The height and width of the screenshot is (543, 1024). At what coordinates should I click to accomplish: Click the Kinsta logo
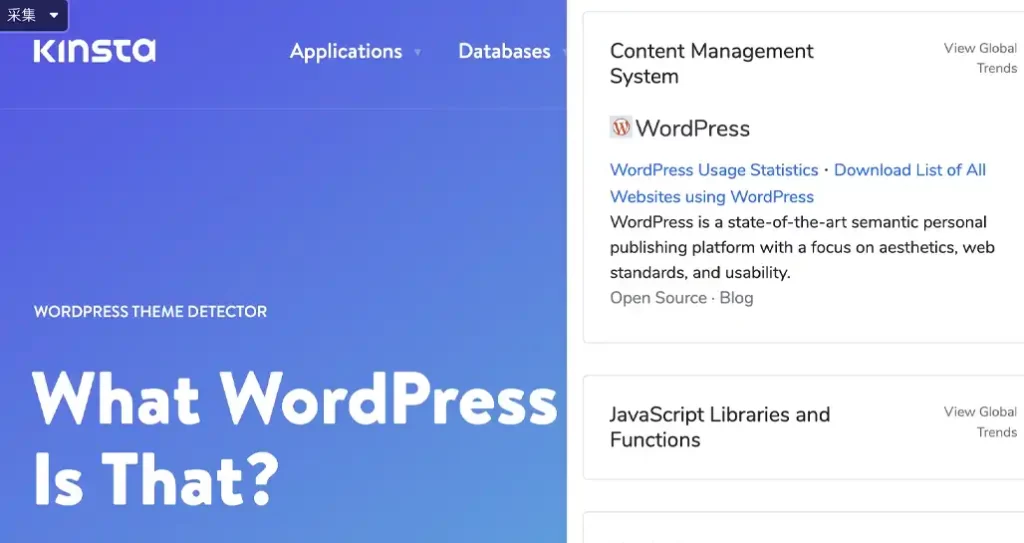coord(94,51)
